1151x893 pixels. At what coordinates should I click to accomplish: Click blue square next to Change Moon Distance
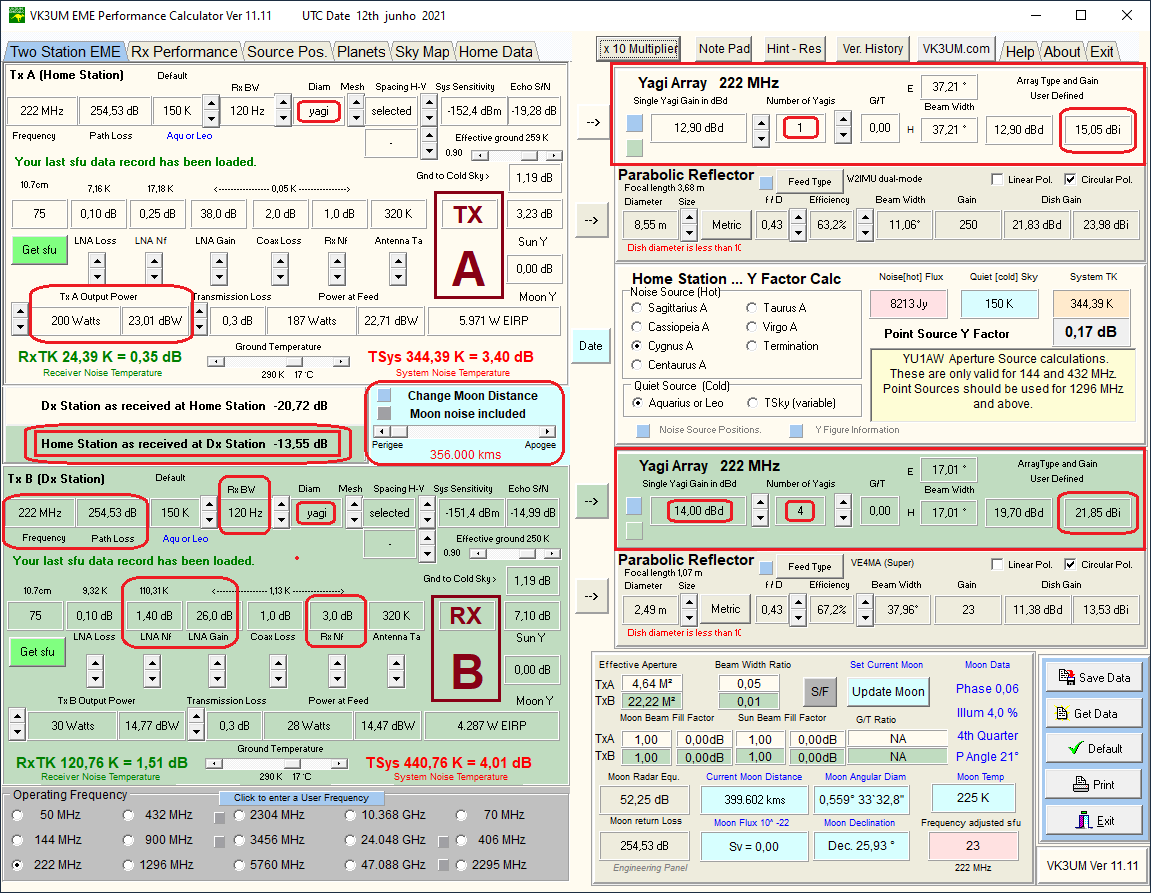pos(385,396)
